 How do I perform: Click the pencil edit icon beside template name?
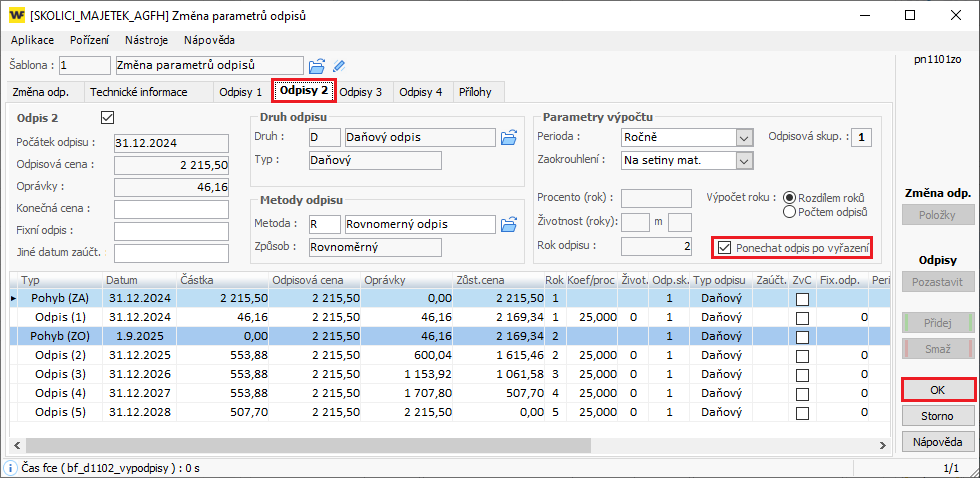(339, 66)
